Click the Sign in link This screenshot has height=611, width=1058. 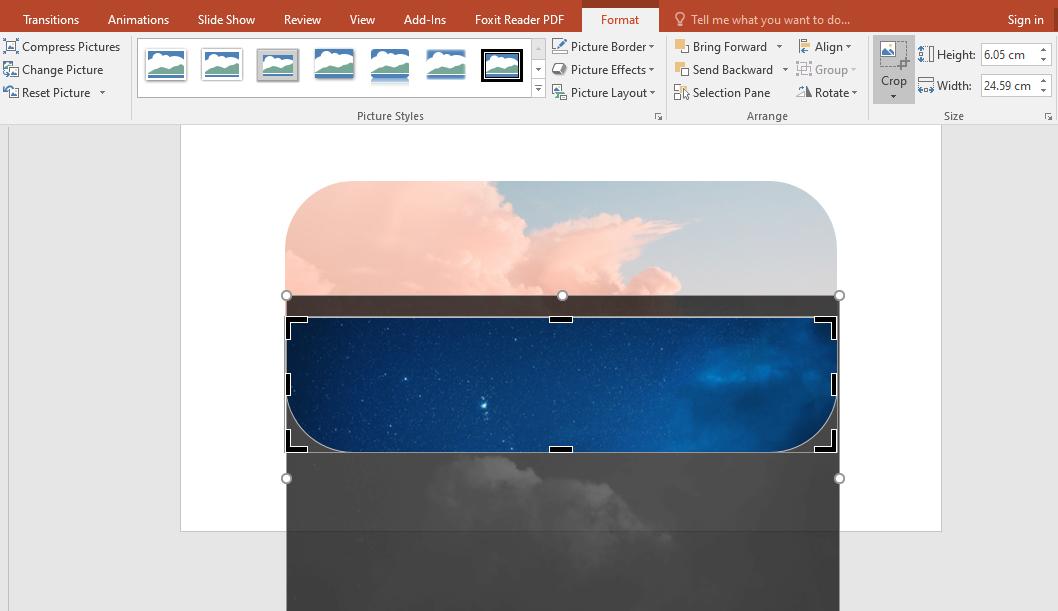coord(1025,19)
